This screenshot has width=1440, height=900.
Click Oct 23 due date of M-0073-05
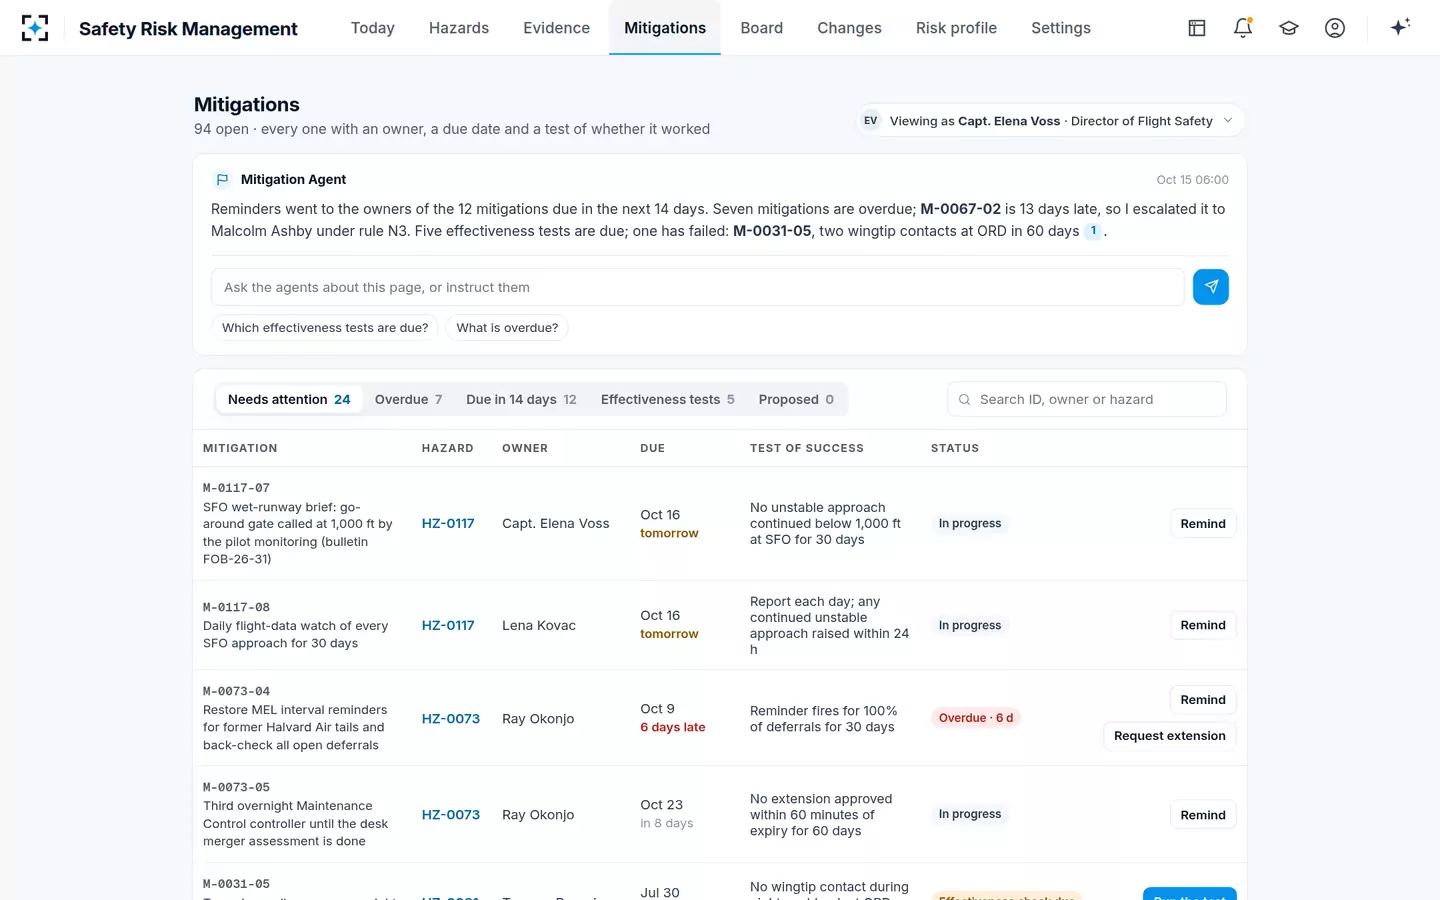tap(662, 805)
